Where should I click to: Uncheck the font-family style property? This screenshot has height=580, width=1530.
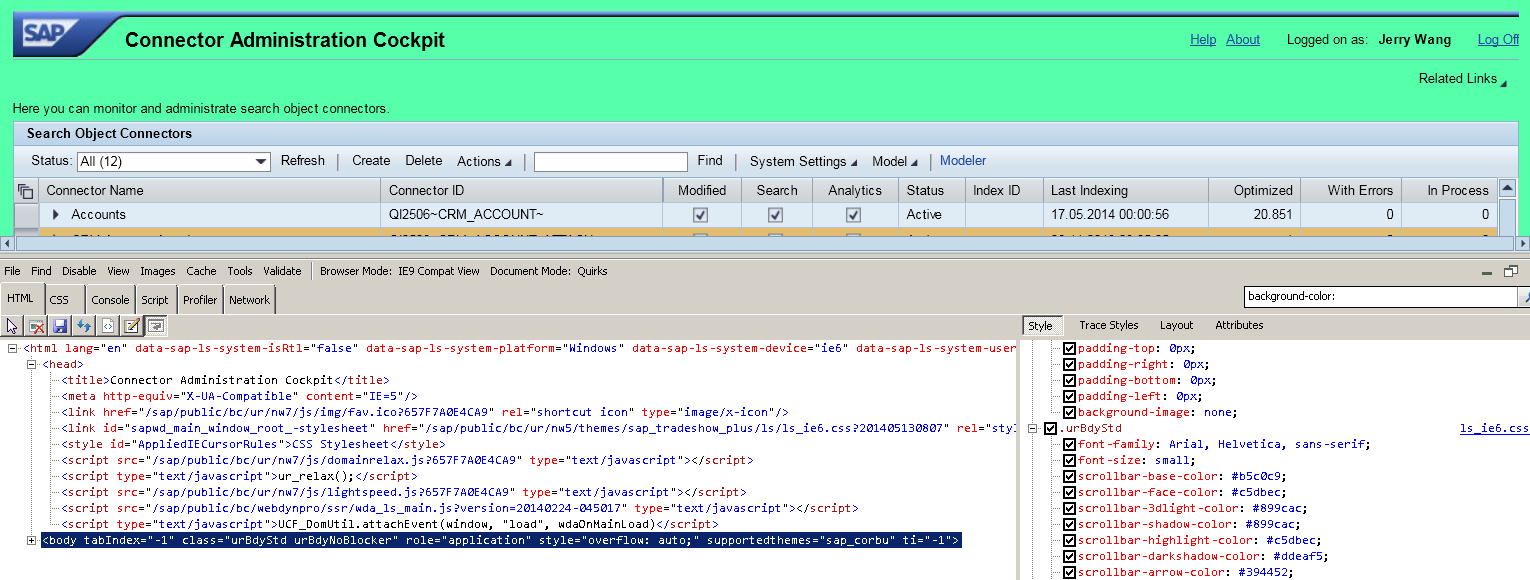click(1069, 444)
